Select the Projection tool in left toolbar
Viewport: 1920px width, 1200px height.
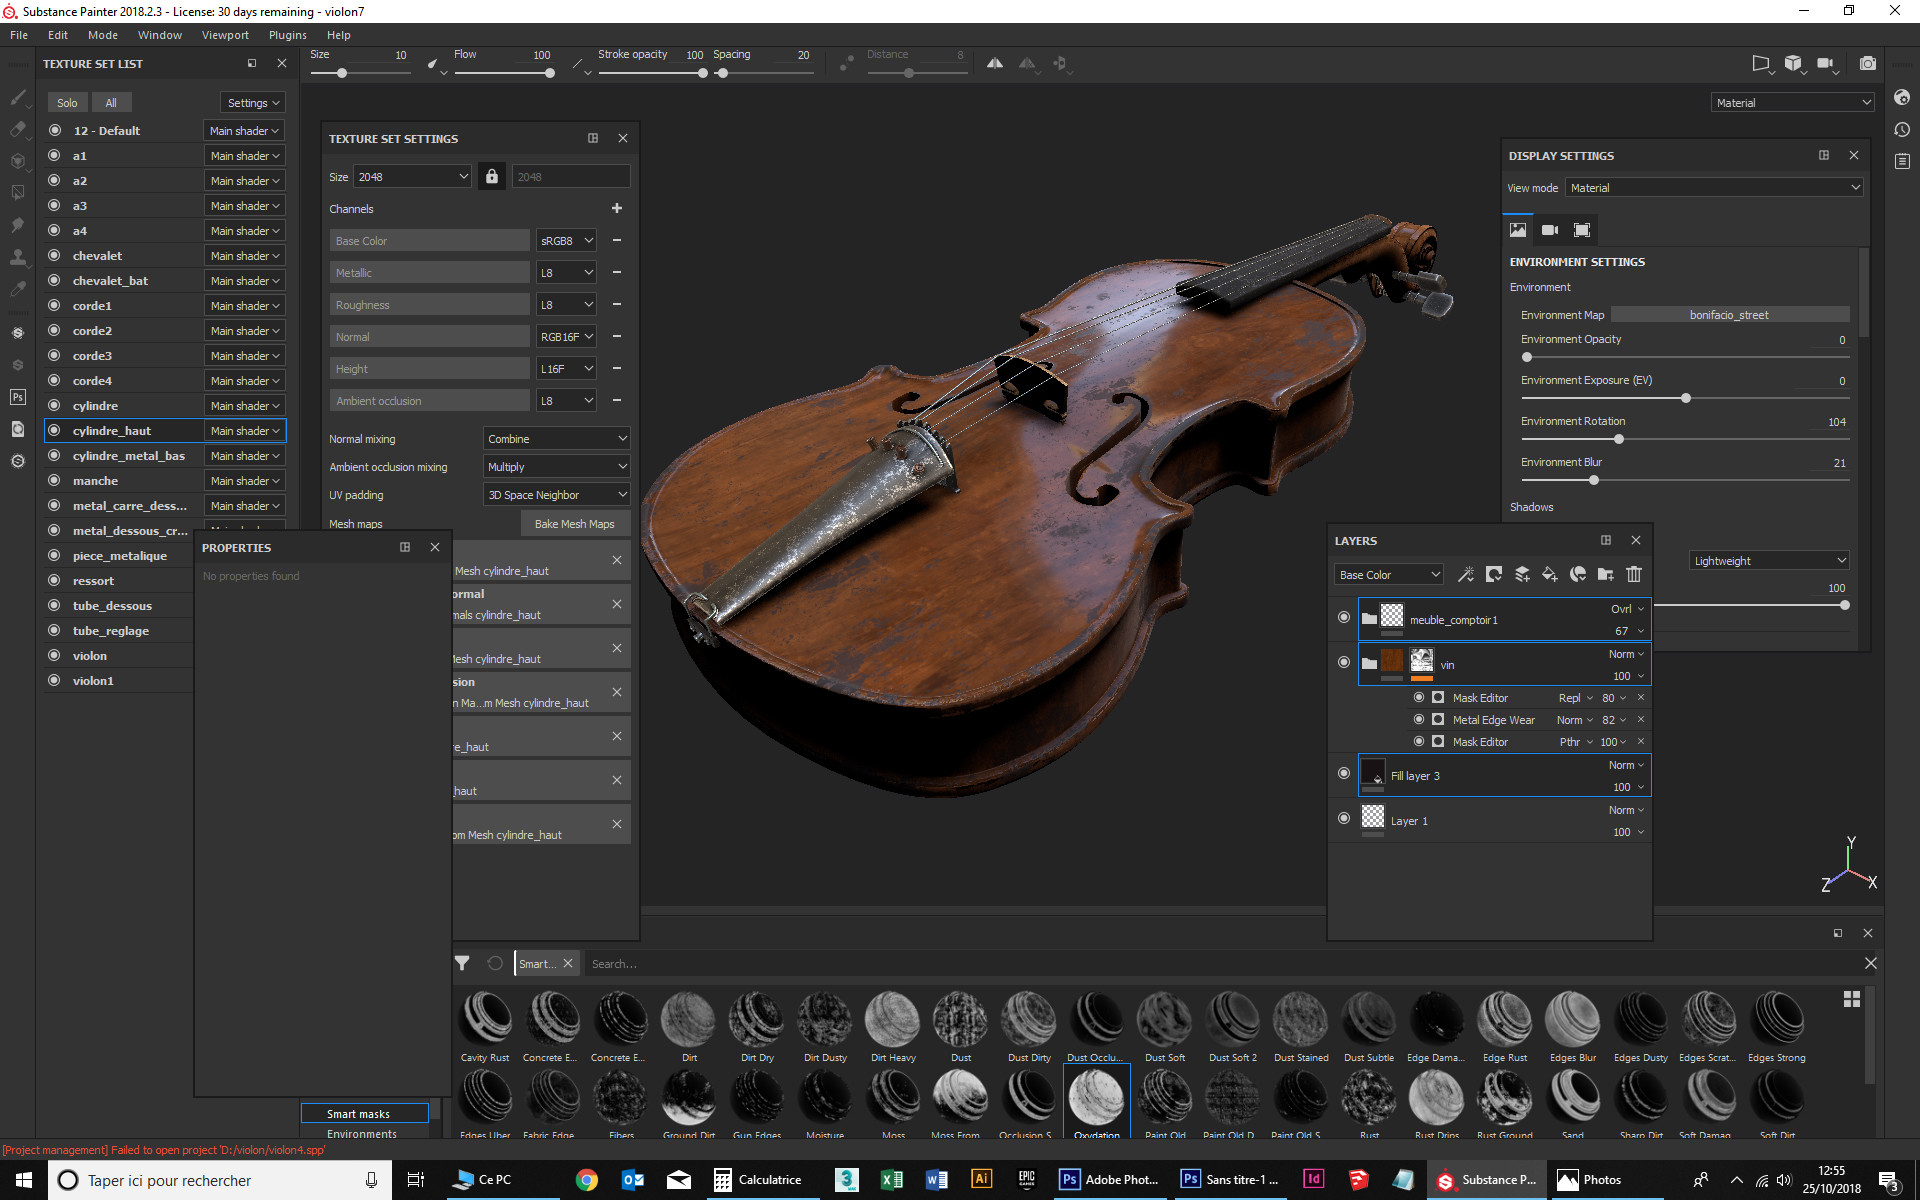pyautogui.click(x=17, y=161)
